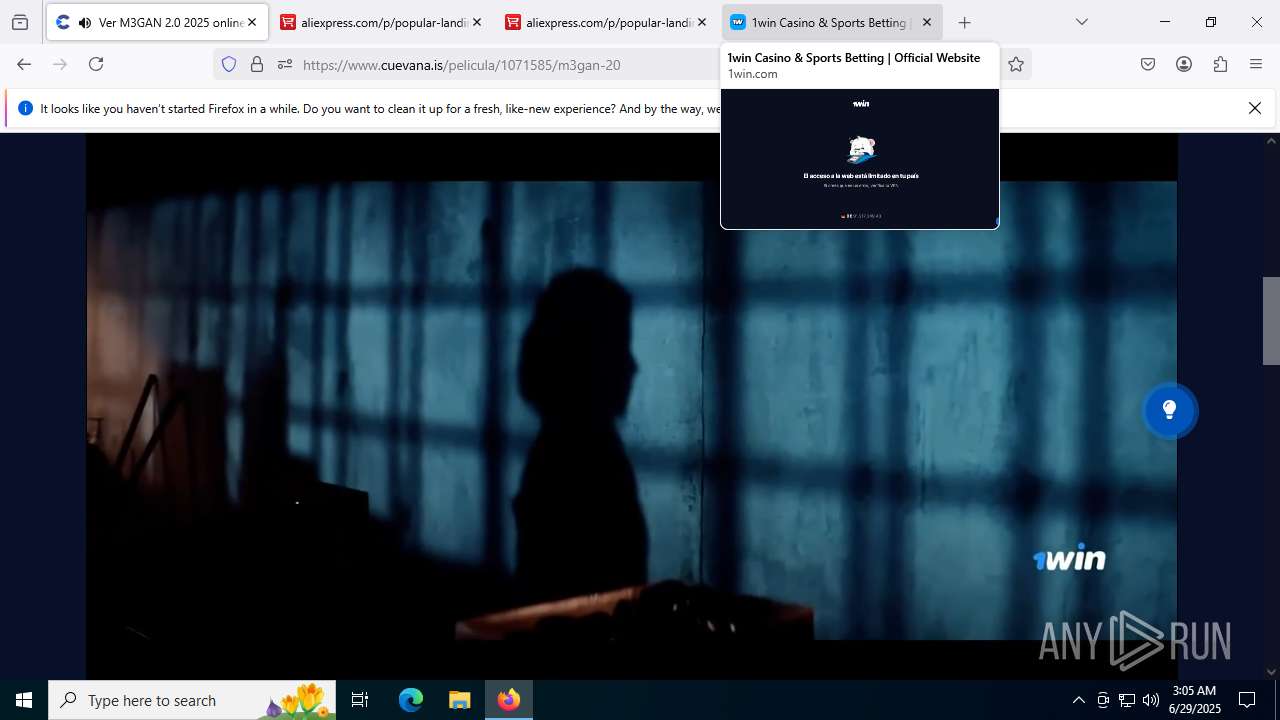Go forward one page
This screenshot has width=1280, height=720.
60,64
